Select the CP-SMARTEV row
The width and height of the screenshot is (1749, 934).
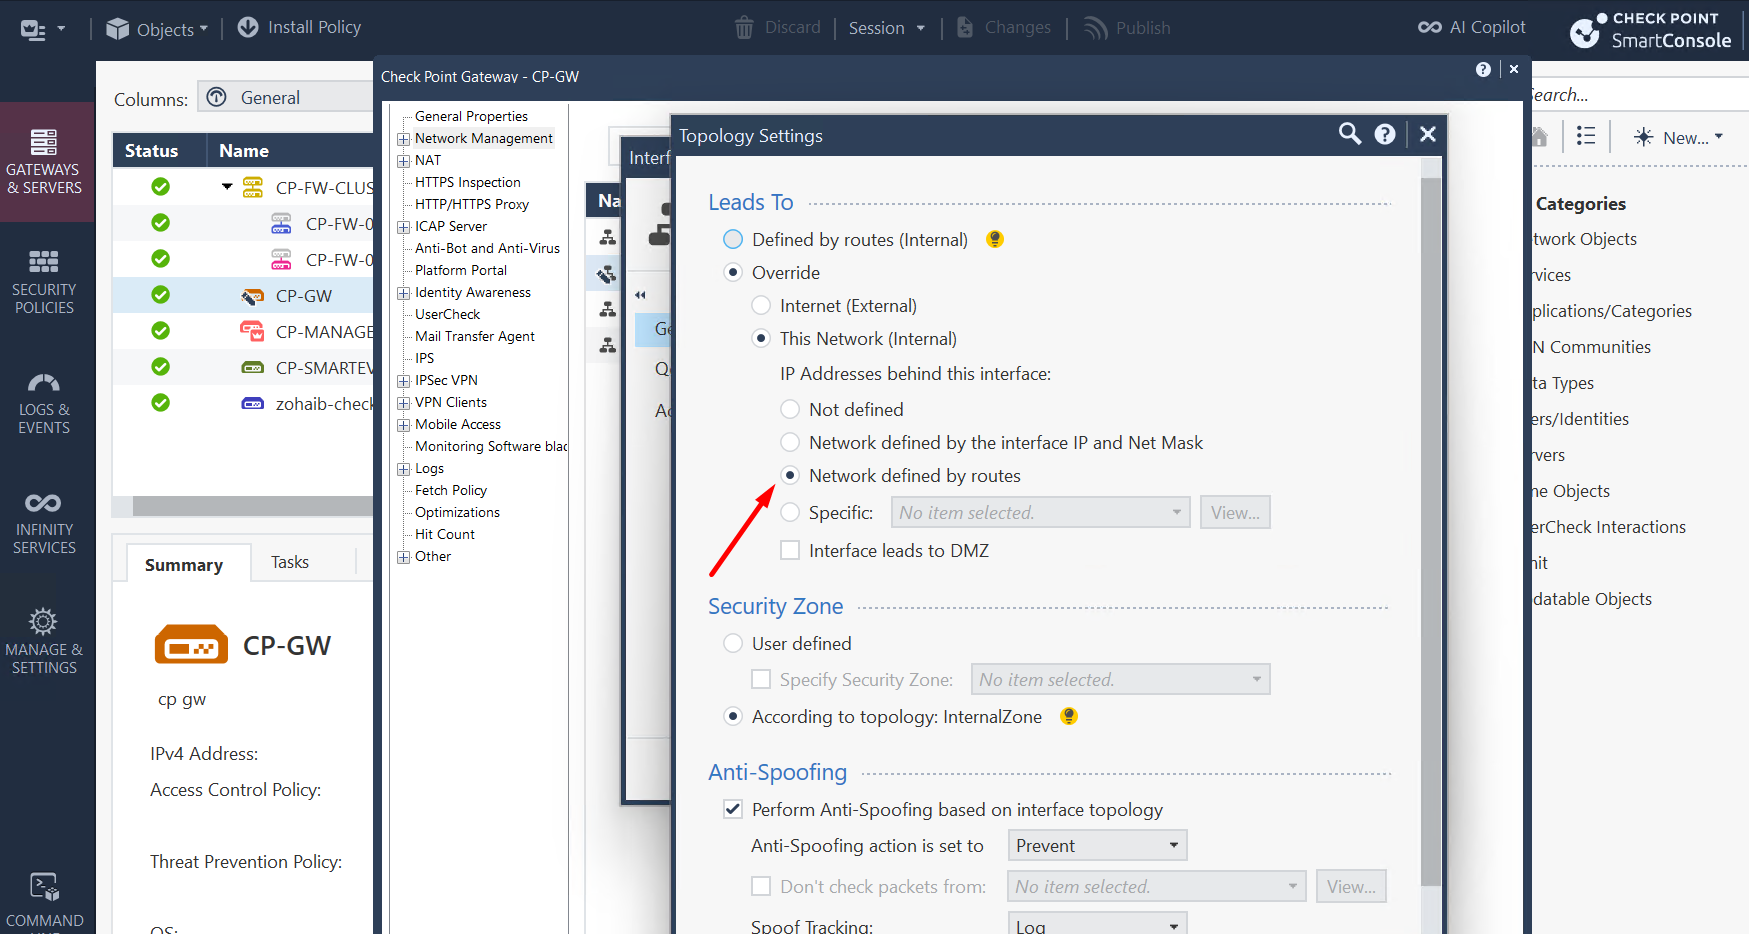click(243, 367)
